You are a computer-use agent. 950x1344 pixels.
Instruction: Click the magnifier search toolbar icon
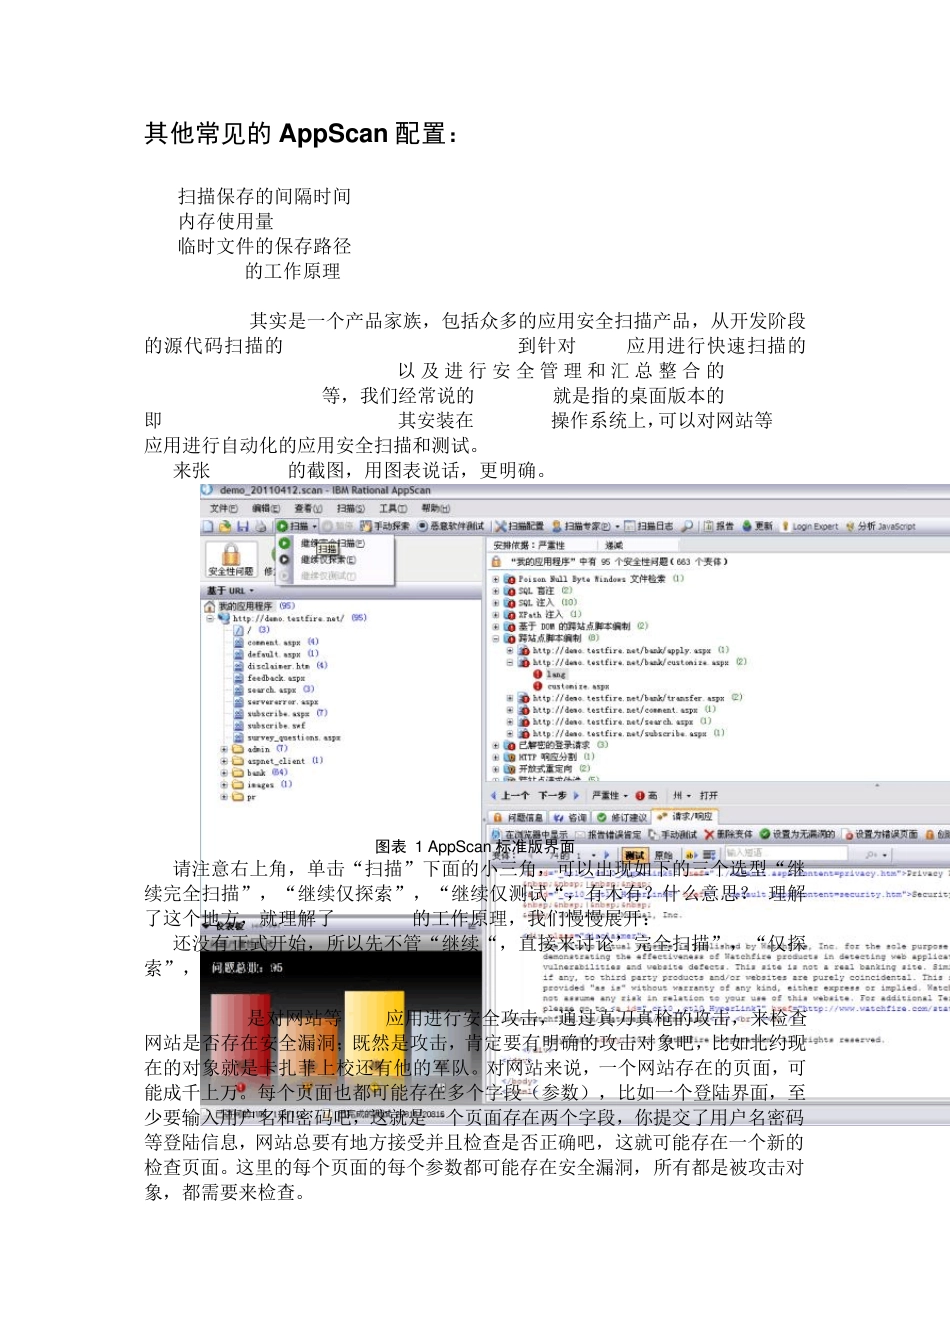(687, 526)
